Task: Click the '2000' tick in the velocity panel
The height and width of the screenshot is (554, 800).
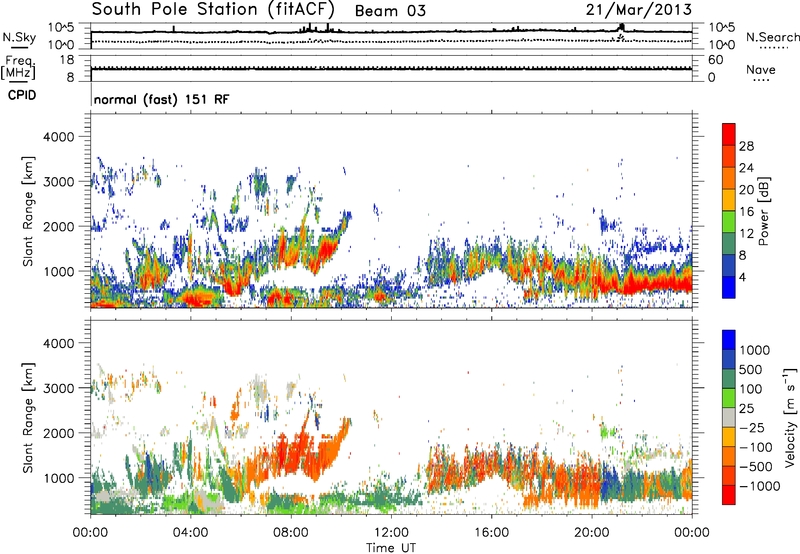Action: (58, 433)
